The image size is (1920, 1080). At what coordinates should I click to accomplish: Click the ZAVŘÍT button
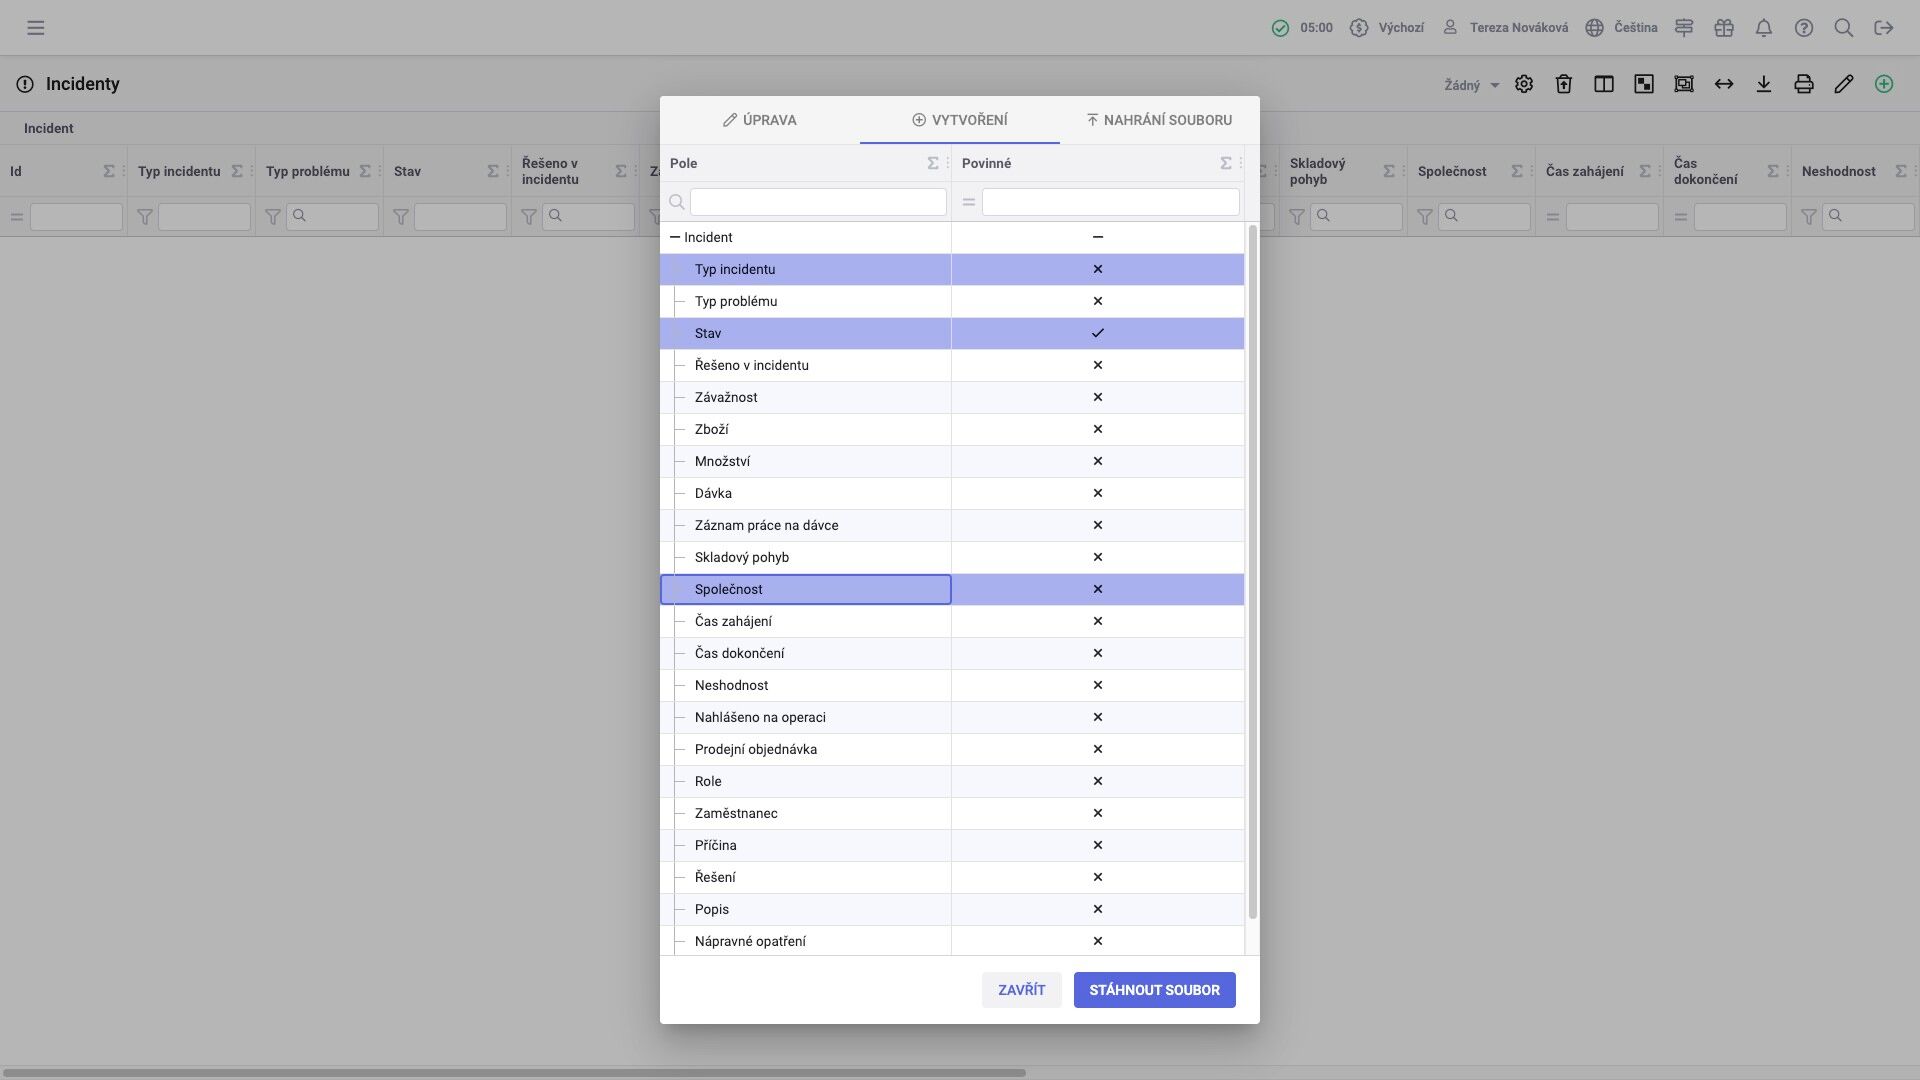(x=1022, y=990)
